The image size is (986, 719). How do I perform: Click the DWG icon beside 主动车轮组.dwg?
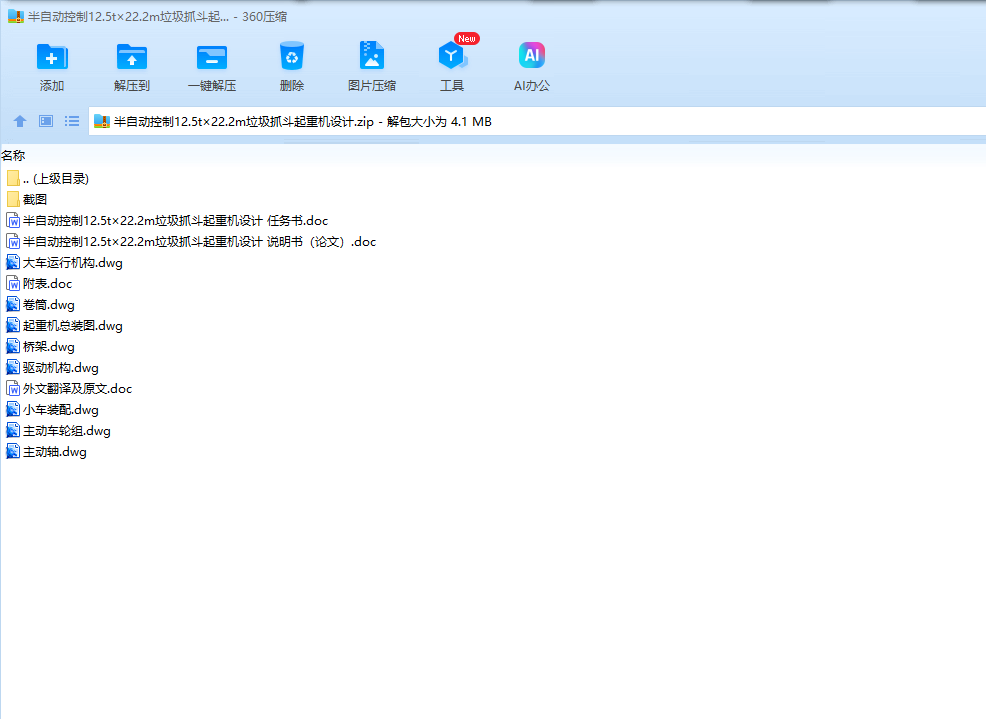click(x=13, y=430)
